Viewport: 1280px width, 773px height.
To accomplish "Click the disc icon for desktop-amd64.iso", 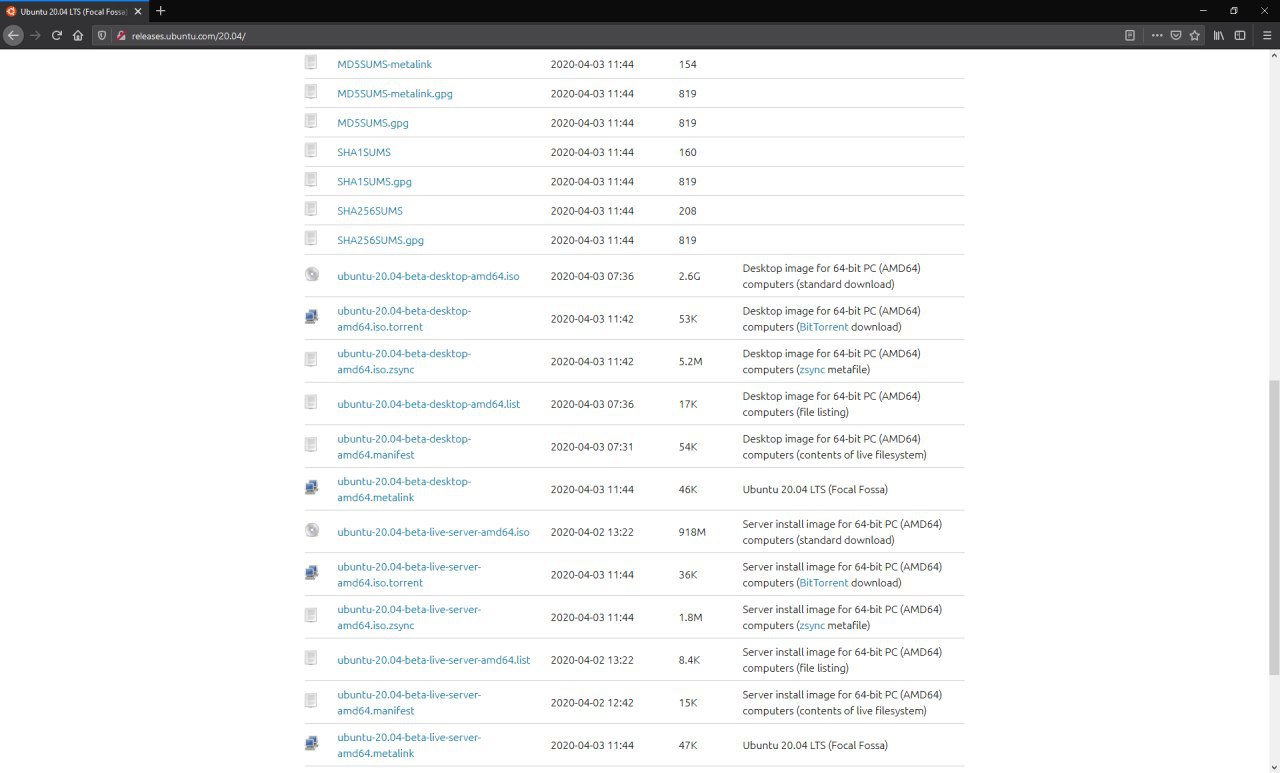I will pos(312,275).
